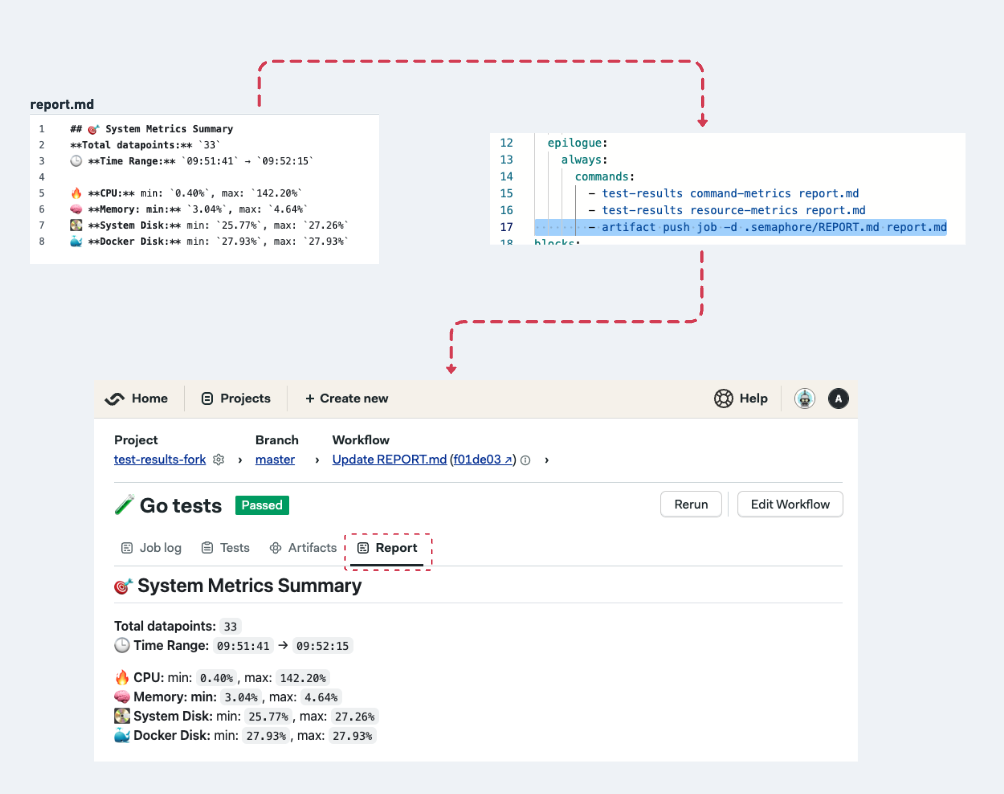This screenshot has width=1004, height=794.
Task: Click line number 17 in YAML gutter
Action: point(506,227)
